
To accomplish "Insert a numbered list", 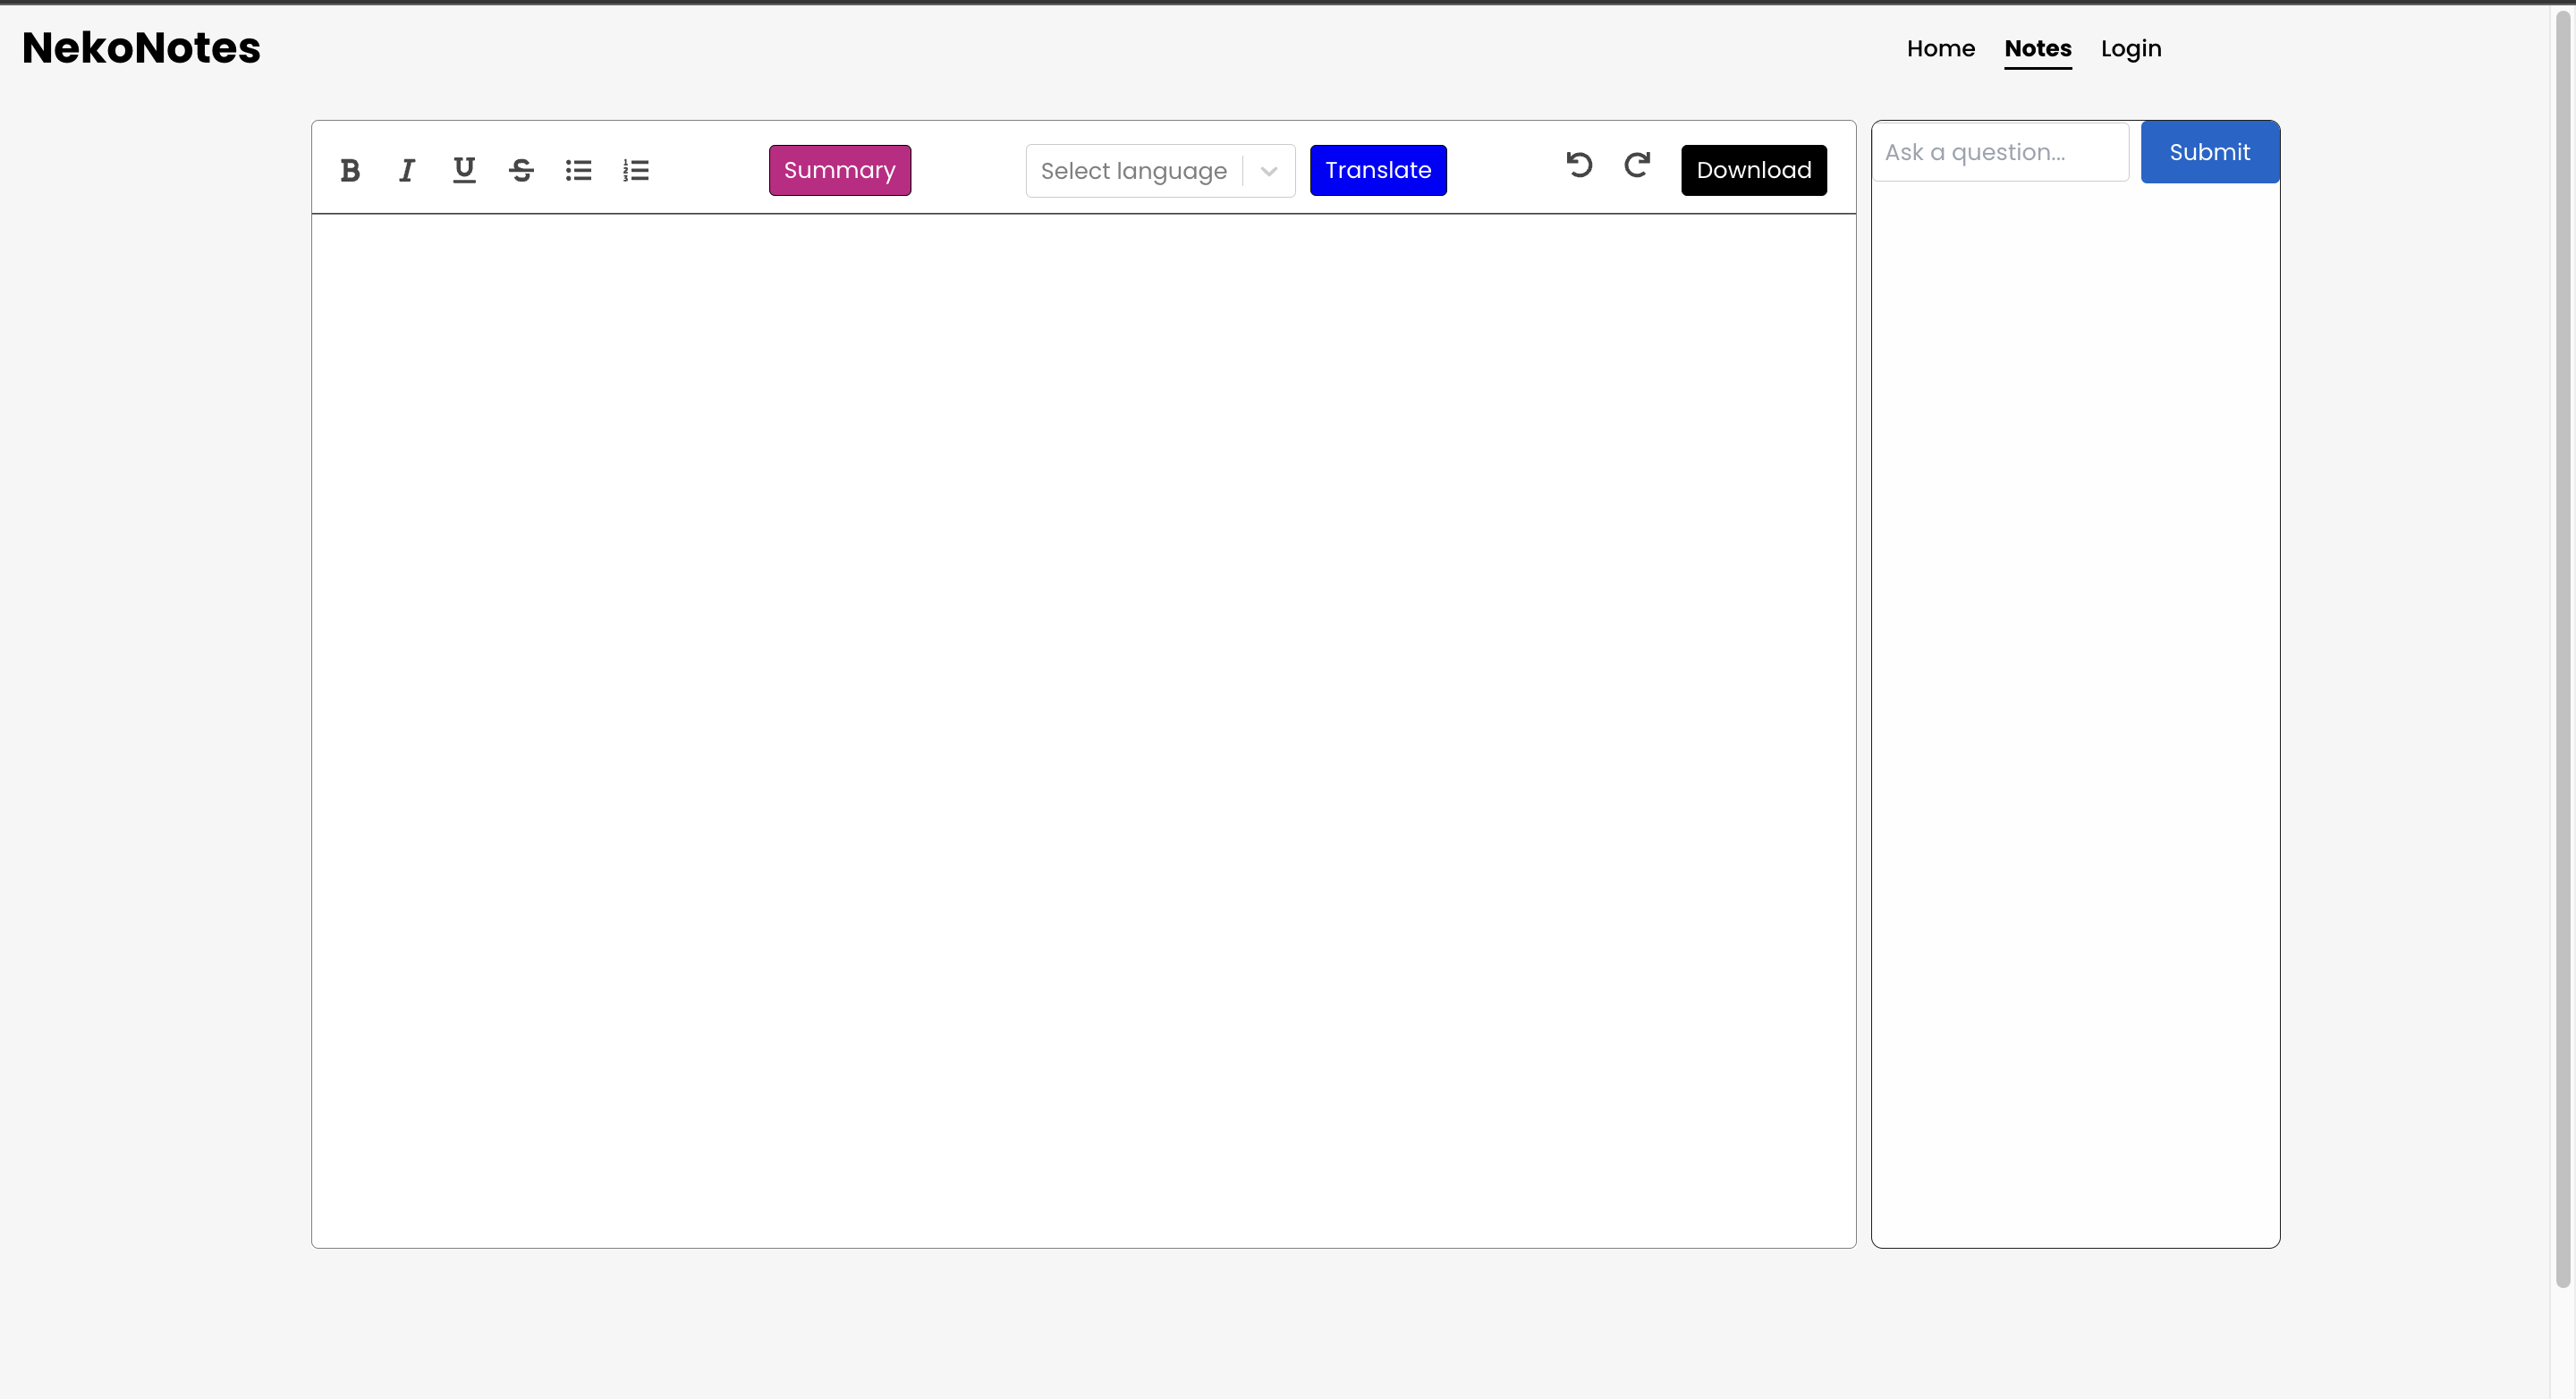I will coord(636,170).
